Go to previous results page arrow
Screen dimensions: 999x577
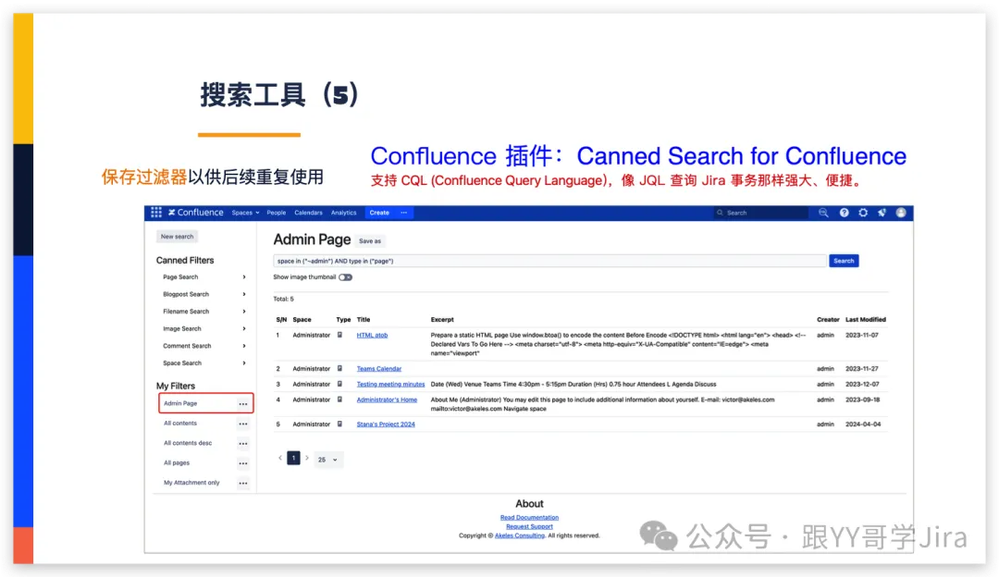tap(280, 459)
